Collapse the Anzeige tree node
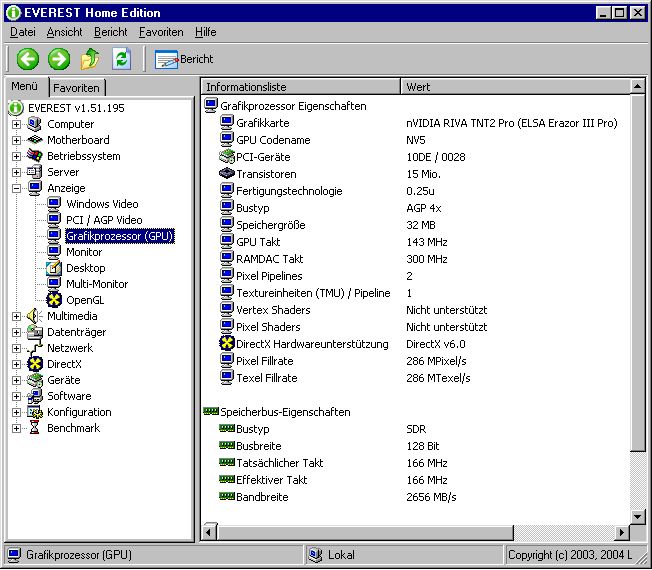Image resolution: width=652 pixels, height=570 pixels. (x=16, y=188)
